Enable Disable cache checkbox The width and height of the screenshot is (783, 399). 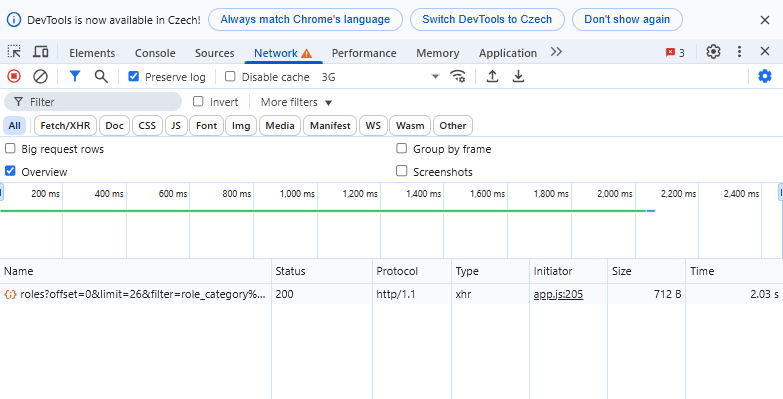pyautogui.click(x=230, y=76)
